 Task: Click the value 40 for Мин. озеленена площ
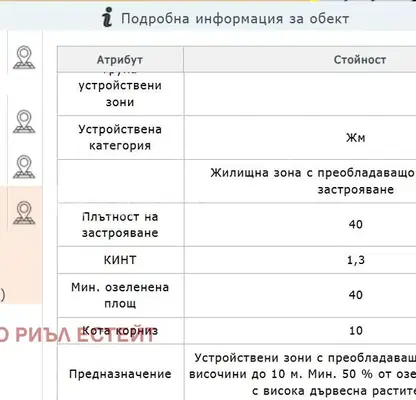pos(356,295)
